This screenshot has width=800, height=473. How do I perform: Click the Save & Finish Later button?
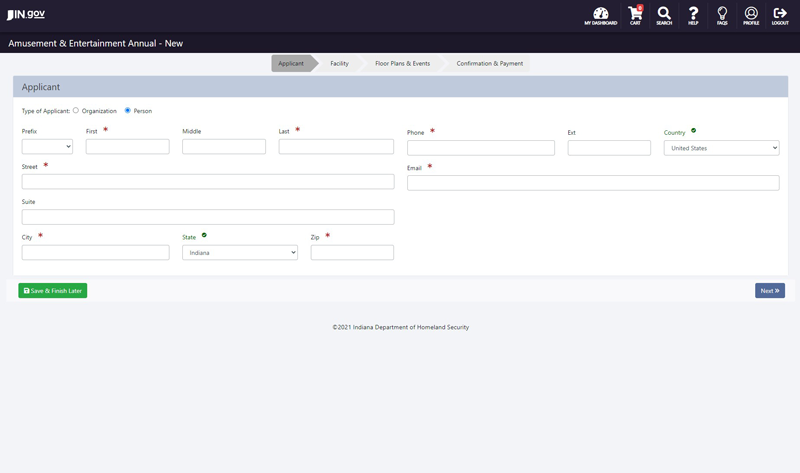point(53,291)
